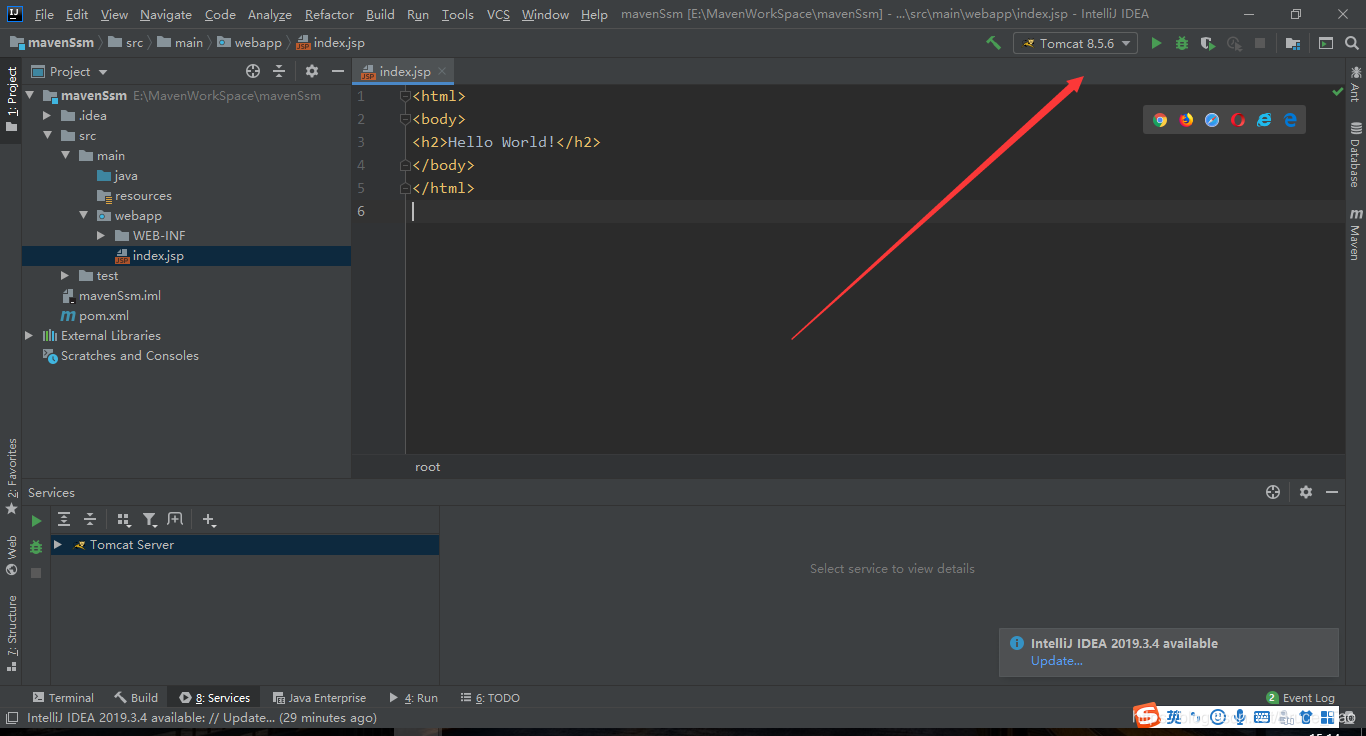
Task: Open the Tomcat 8.5.6 run configuration dropdown
Action: tap(1075, 43)
